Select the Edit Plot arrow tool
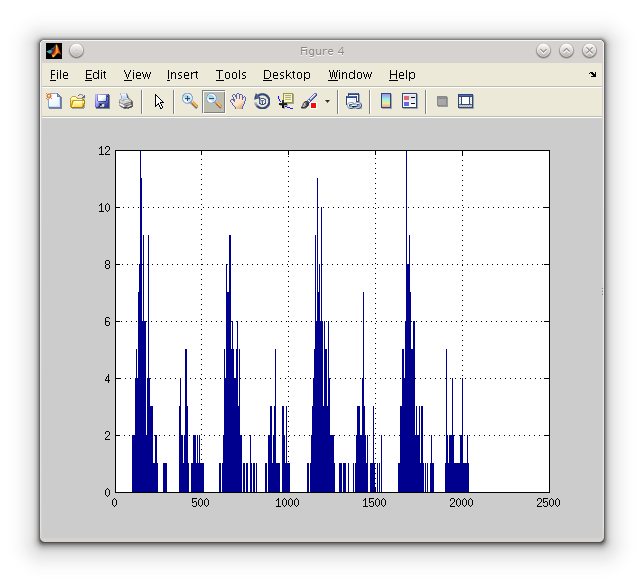The image size is (644, 582). coord(158,101)
